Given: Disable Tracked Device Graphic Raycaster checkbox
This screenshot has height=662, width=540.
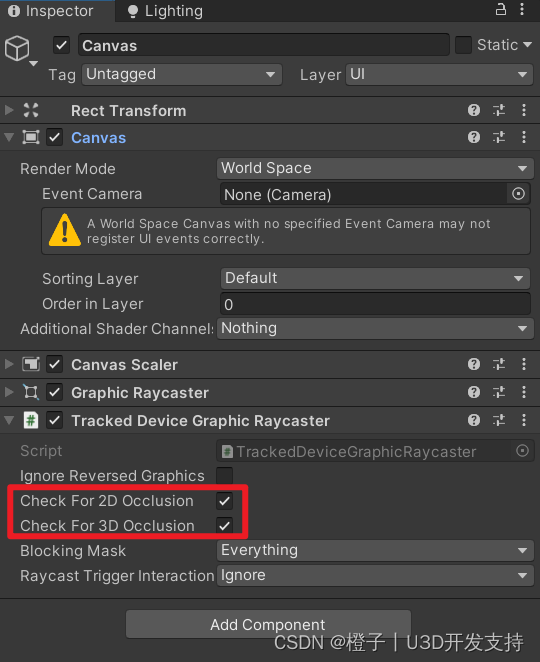Looking at the screenshot, I should 54,420.
